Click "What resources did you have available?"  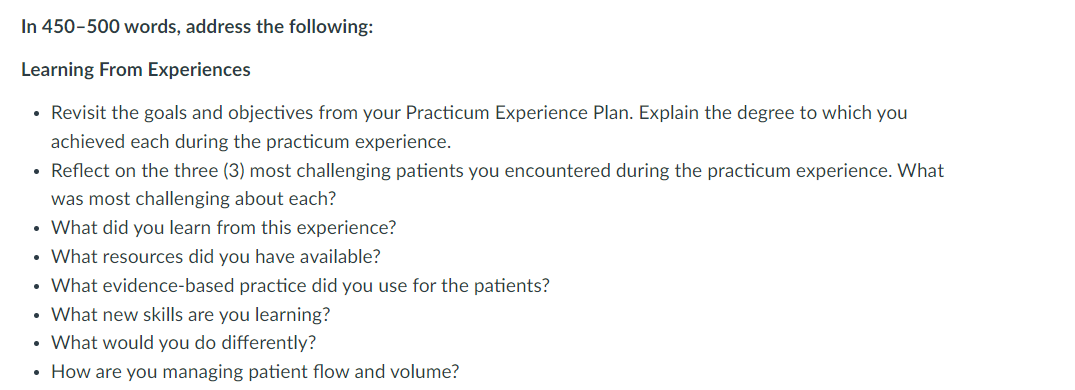coord(216,257)
